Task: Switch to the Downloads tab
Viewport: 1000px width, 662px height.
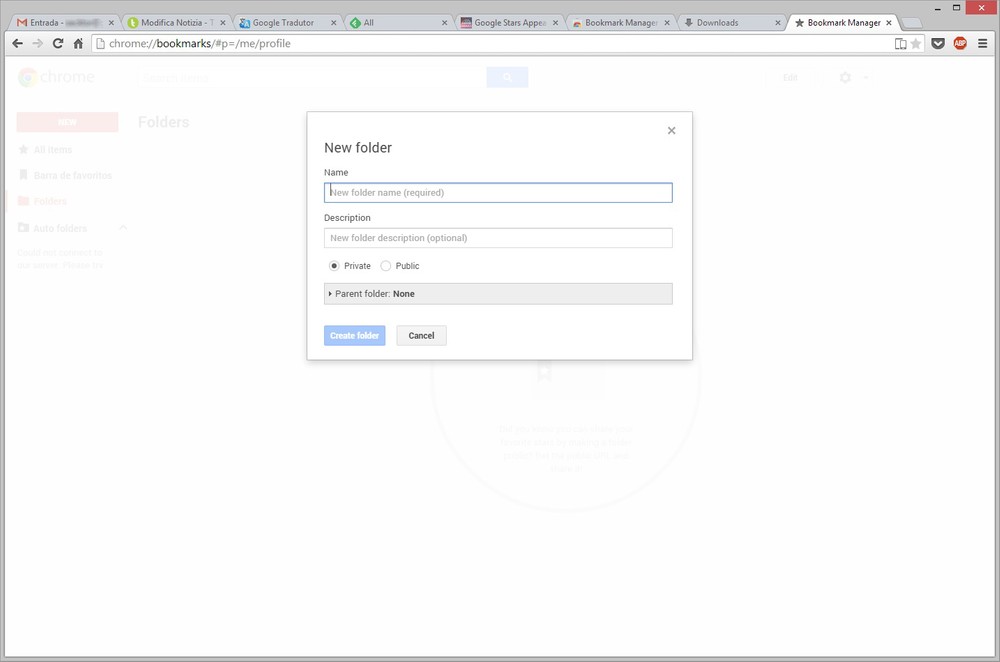Action: click(x=725, y=22)
